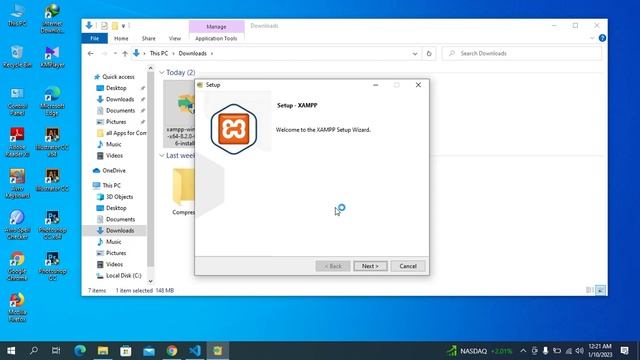This screenshot has width=640, height=360.
Task: Open Videos under Quick access
Action: tap(114, 156)
